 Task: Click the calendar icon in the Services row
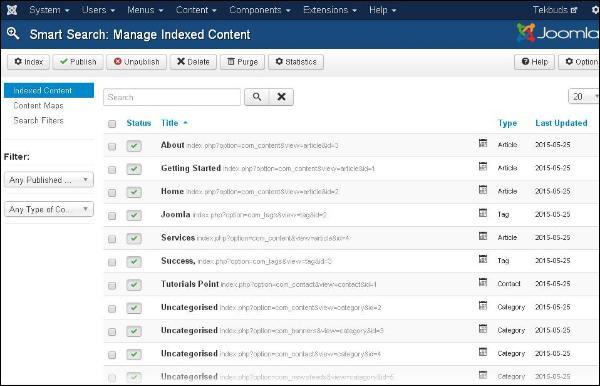point(483,236)
